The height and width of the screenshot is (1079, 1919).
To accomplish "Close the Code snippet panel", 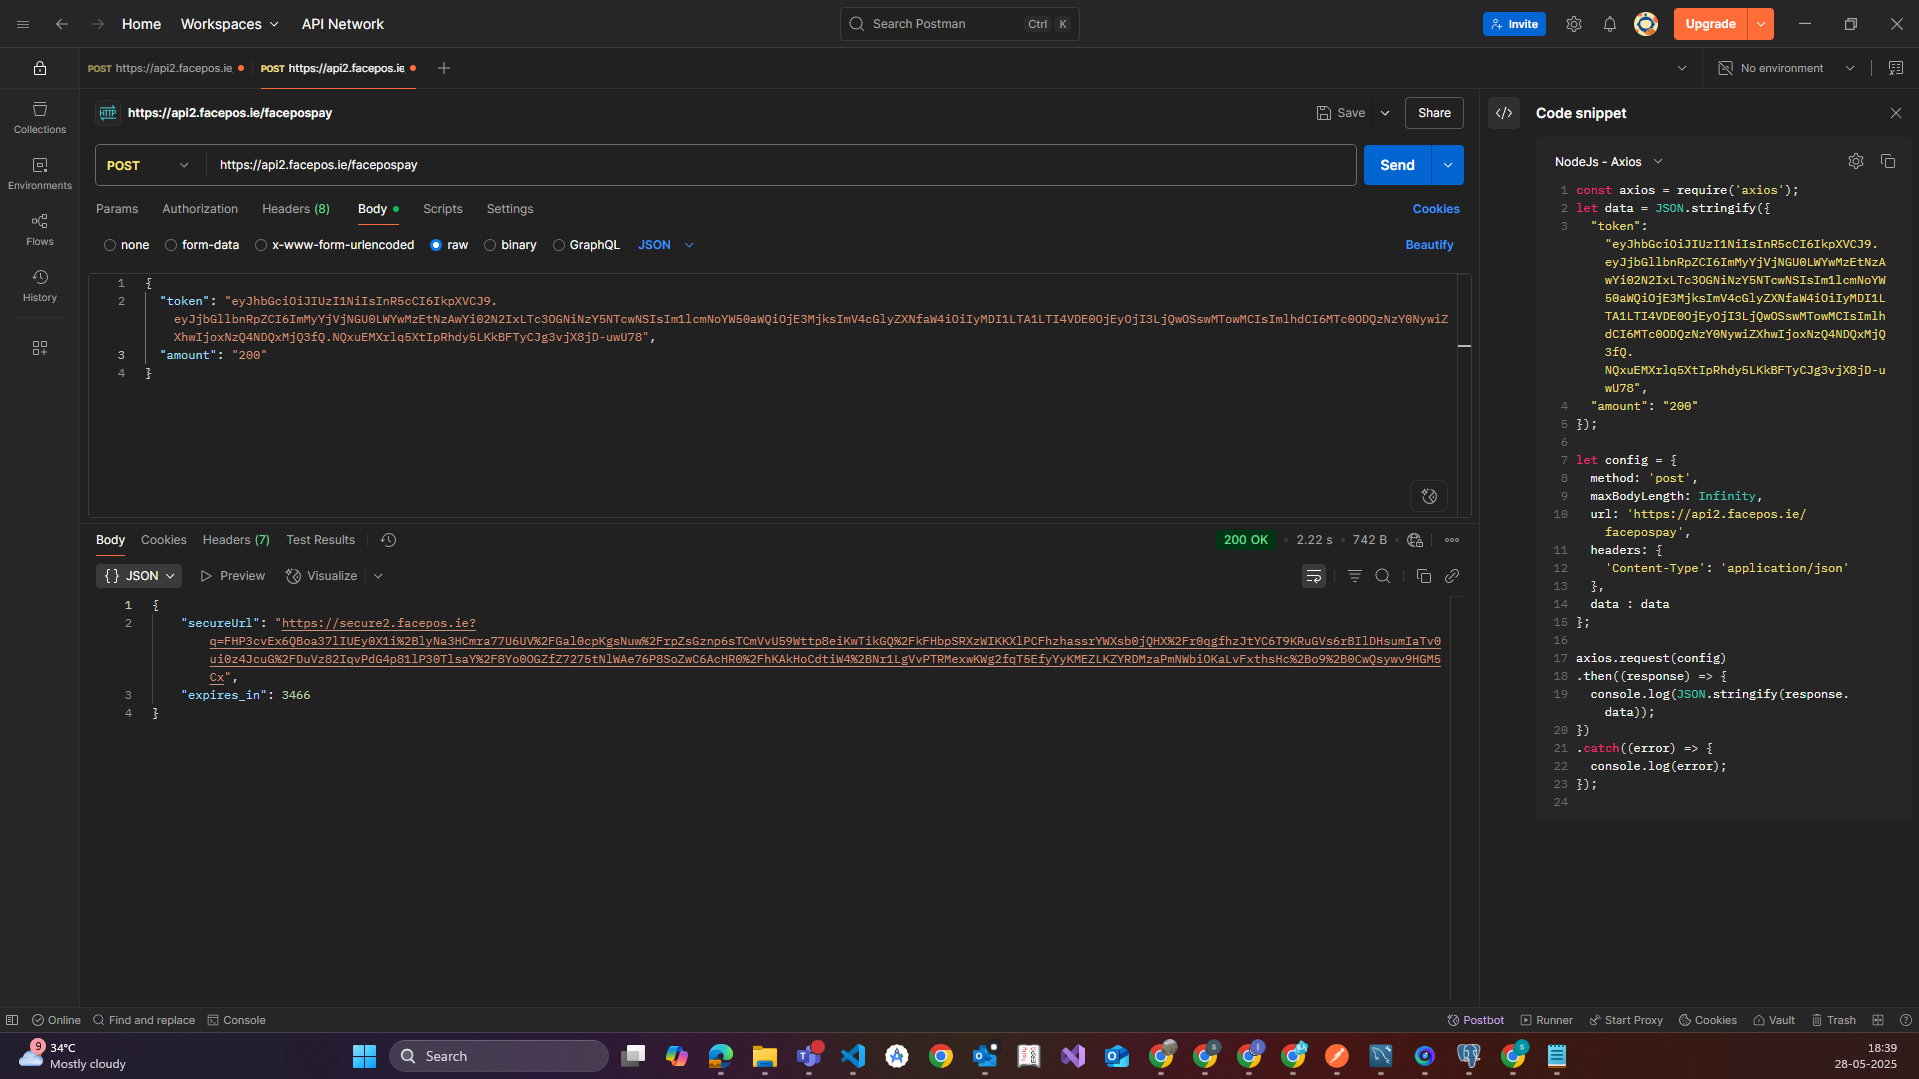I will click(x=1896, y=113).
